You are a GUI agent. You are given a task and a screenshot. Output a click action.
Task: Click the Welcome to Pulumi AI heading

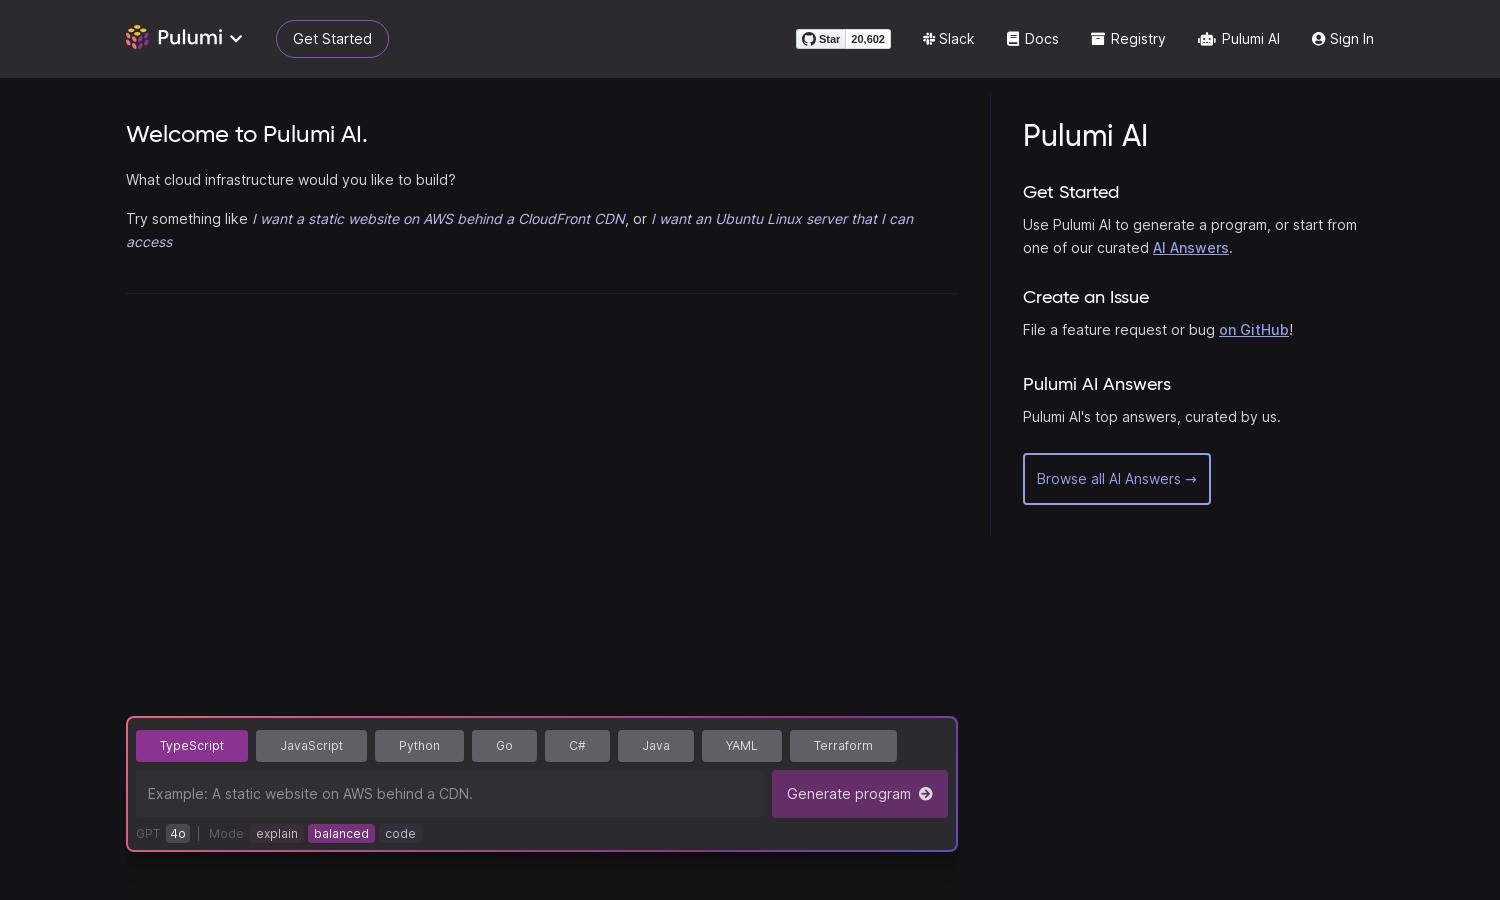click(x=247, y=135)
